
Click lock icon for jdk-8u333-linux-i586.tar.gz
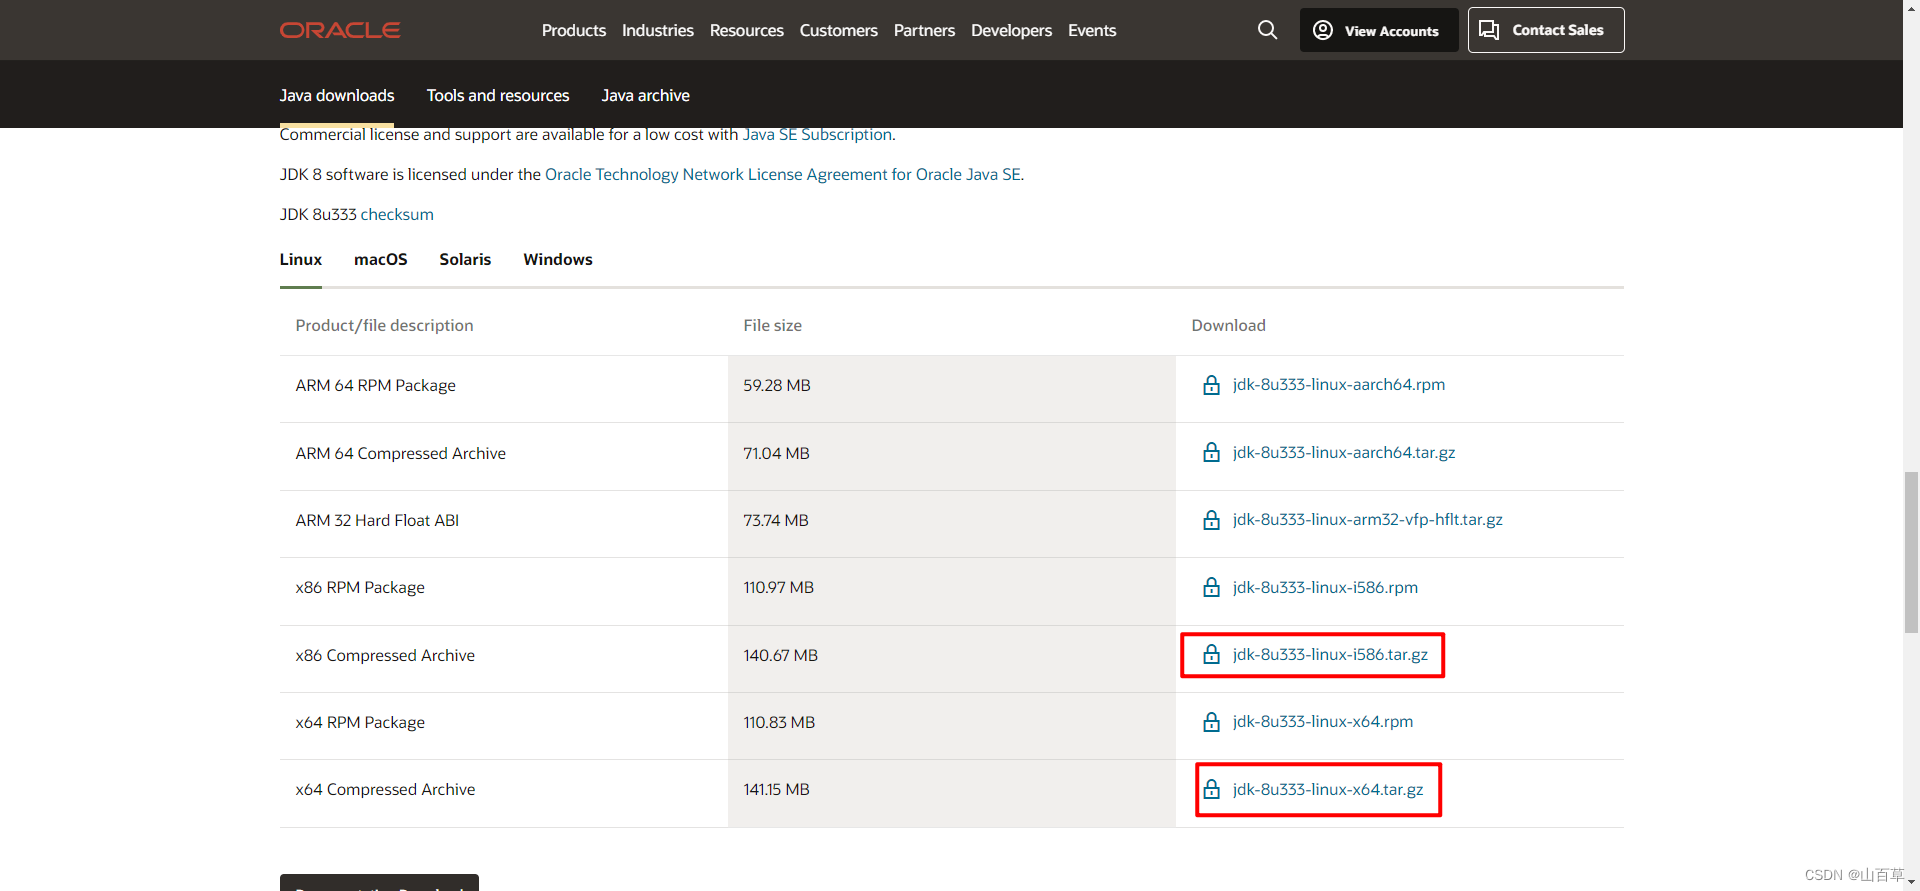[1211, 655]
